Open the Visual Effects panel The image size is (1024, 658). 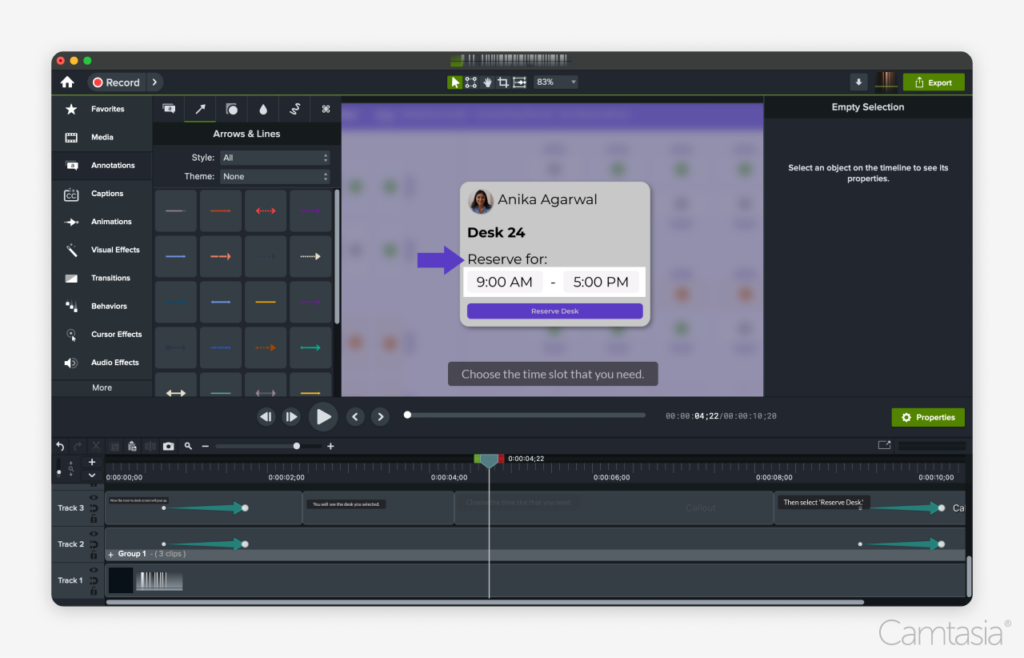pyautogui.click(x=102, y=250)
